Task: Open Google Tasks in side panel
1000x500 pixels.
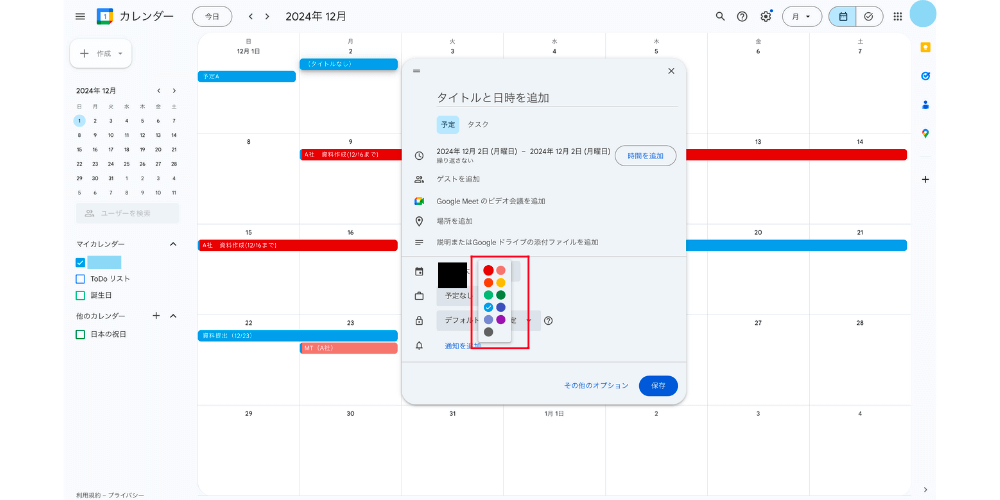Action: pos(925,76)
